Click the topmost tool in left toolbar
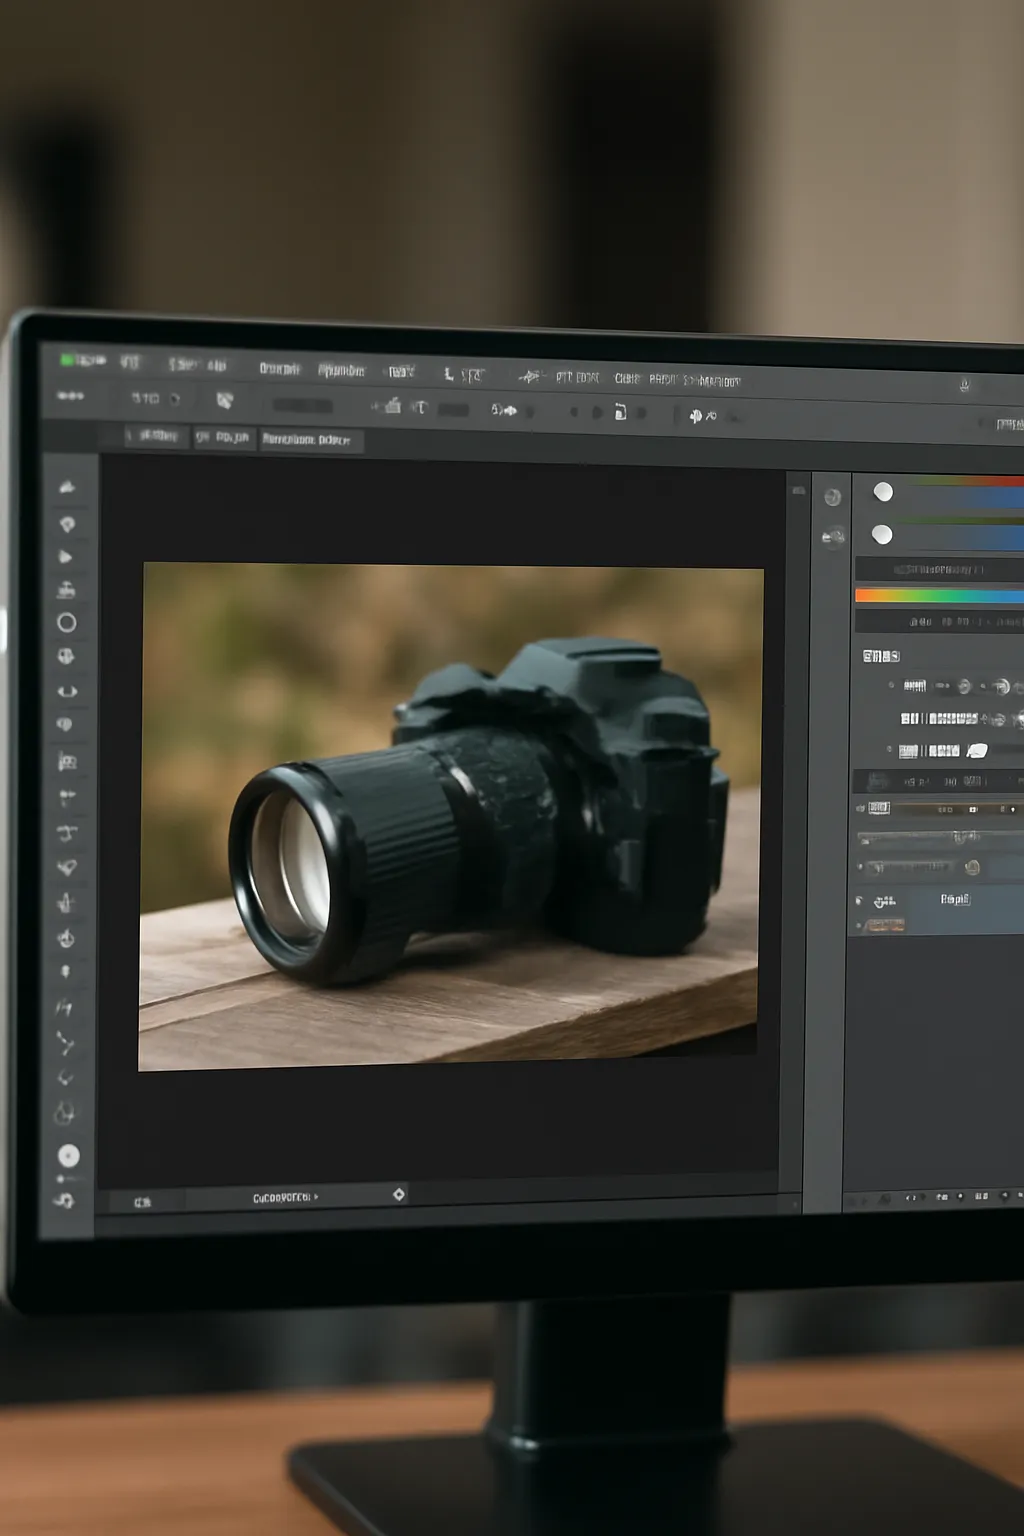Viewport: 1024px width, 1536px height. [x=67, y=487]
